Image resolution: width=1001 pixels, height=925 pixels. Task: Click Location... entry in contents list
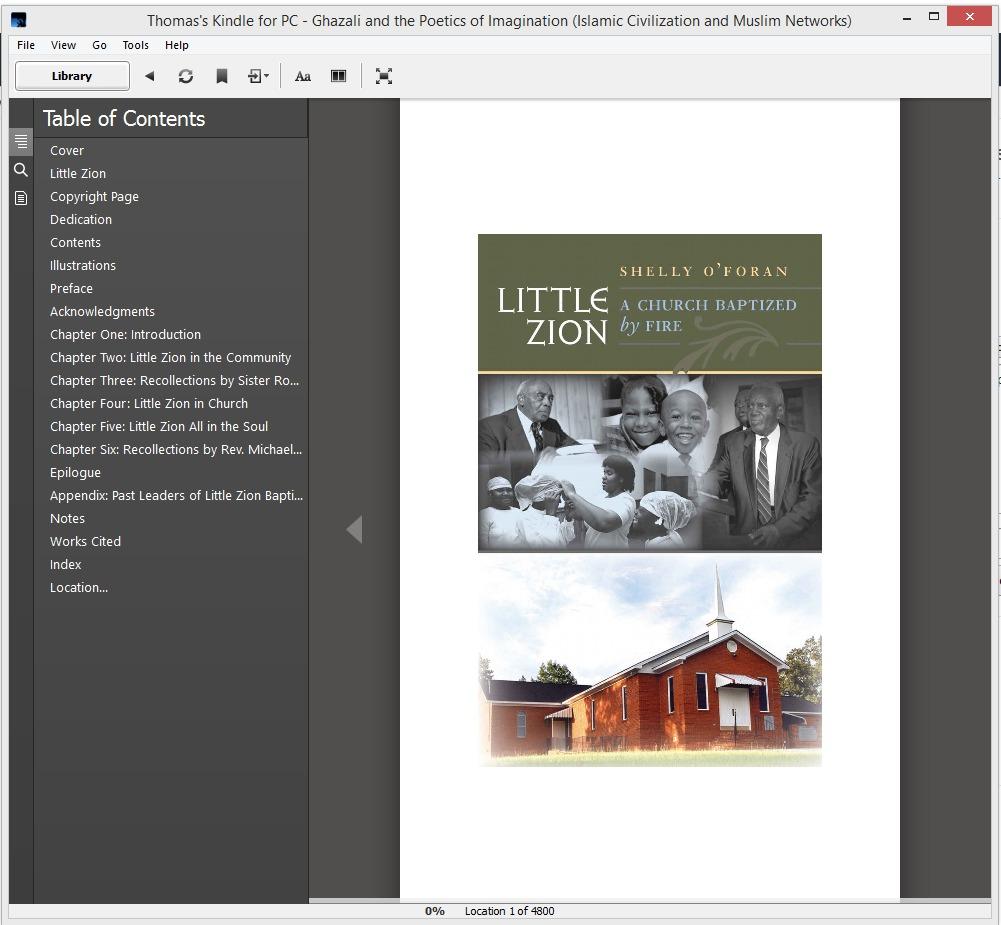click(x=79, y=587)
